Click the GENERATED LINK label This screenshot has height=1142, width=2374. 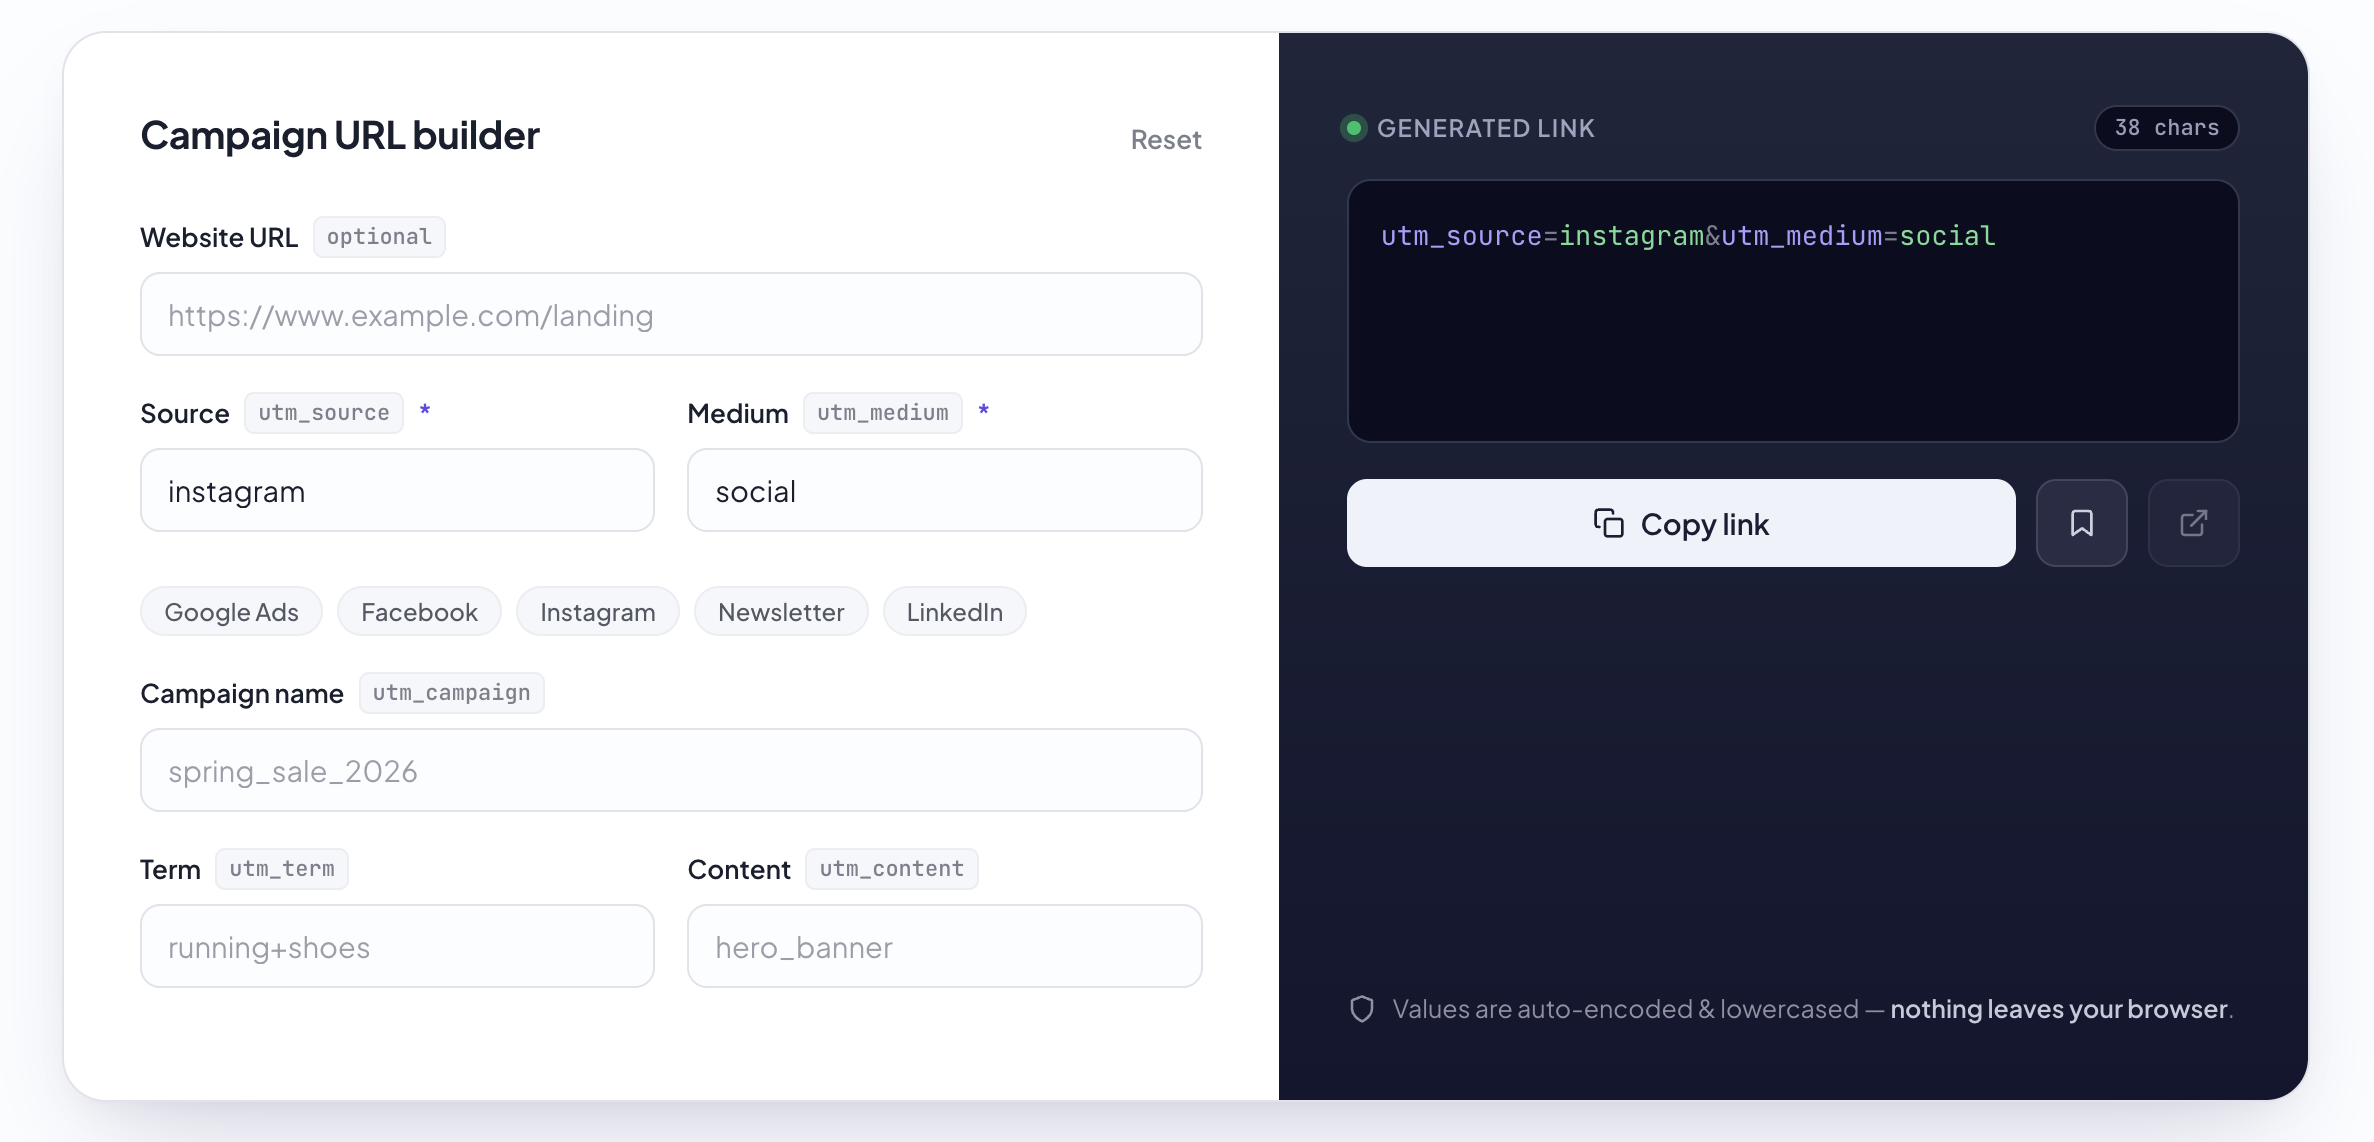[1486, 128]
